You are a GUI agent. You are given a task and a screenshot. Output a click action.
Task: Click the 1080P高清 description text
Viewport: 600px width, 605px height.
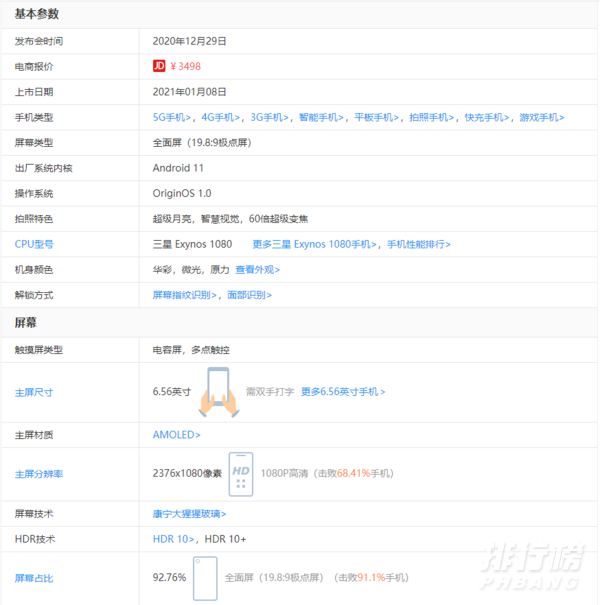[x=284, y=473]
